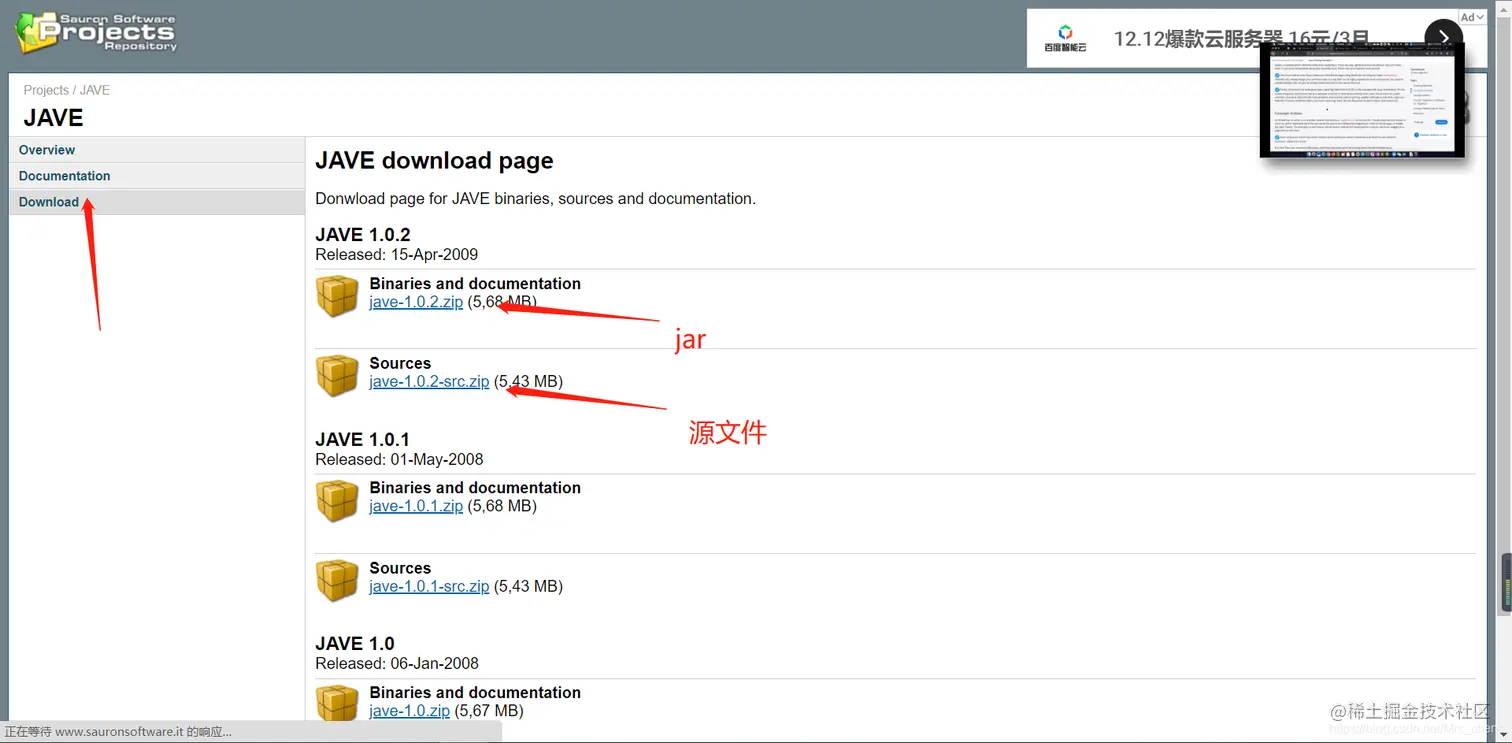
Task: Click the ad's round arrow button
Action: tap(1443, 38)
